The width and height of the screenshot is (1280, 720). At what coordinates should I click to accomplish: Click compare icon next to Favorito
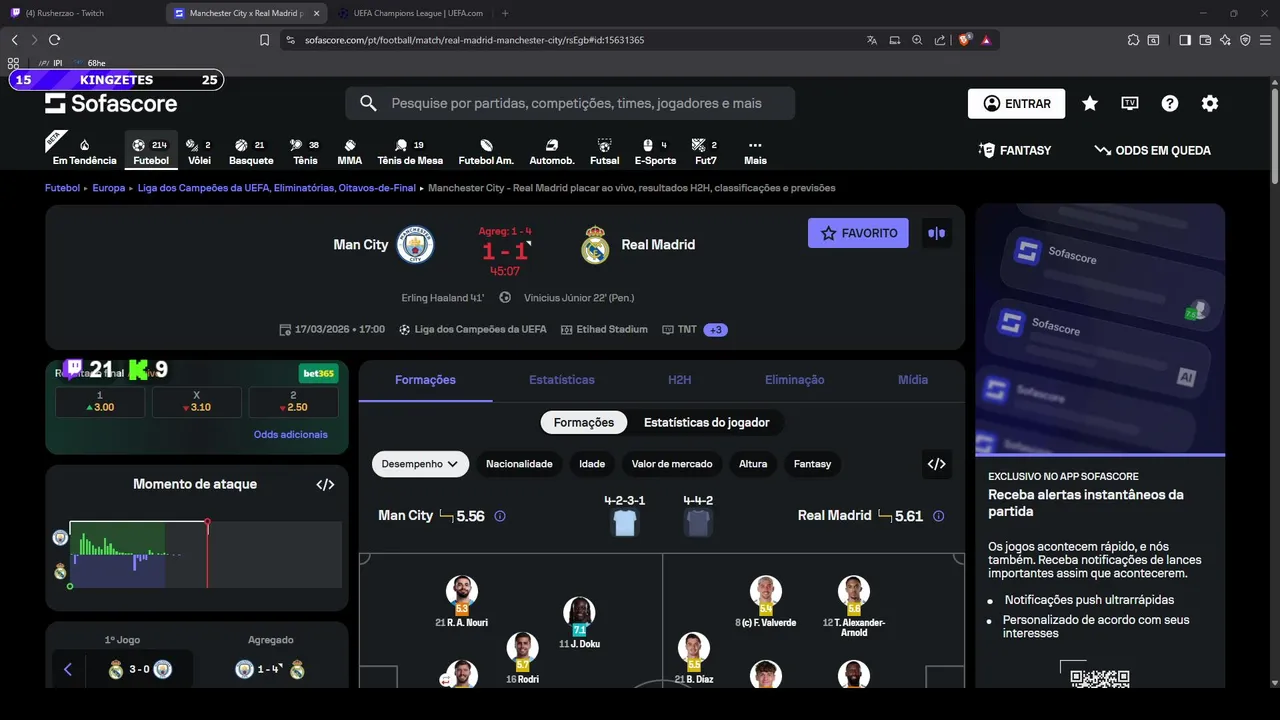point(937,233)
